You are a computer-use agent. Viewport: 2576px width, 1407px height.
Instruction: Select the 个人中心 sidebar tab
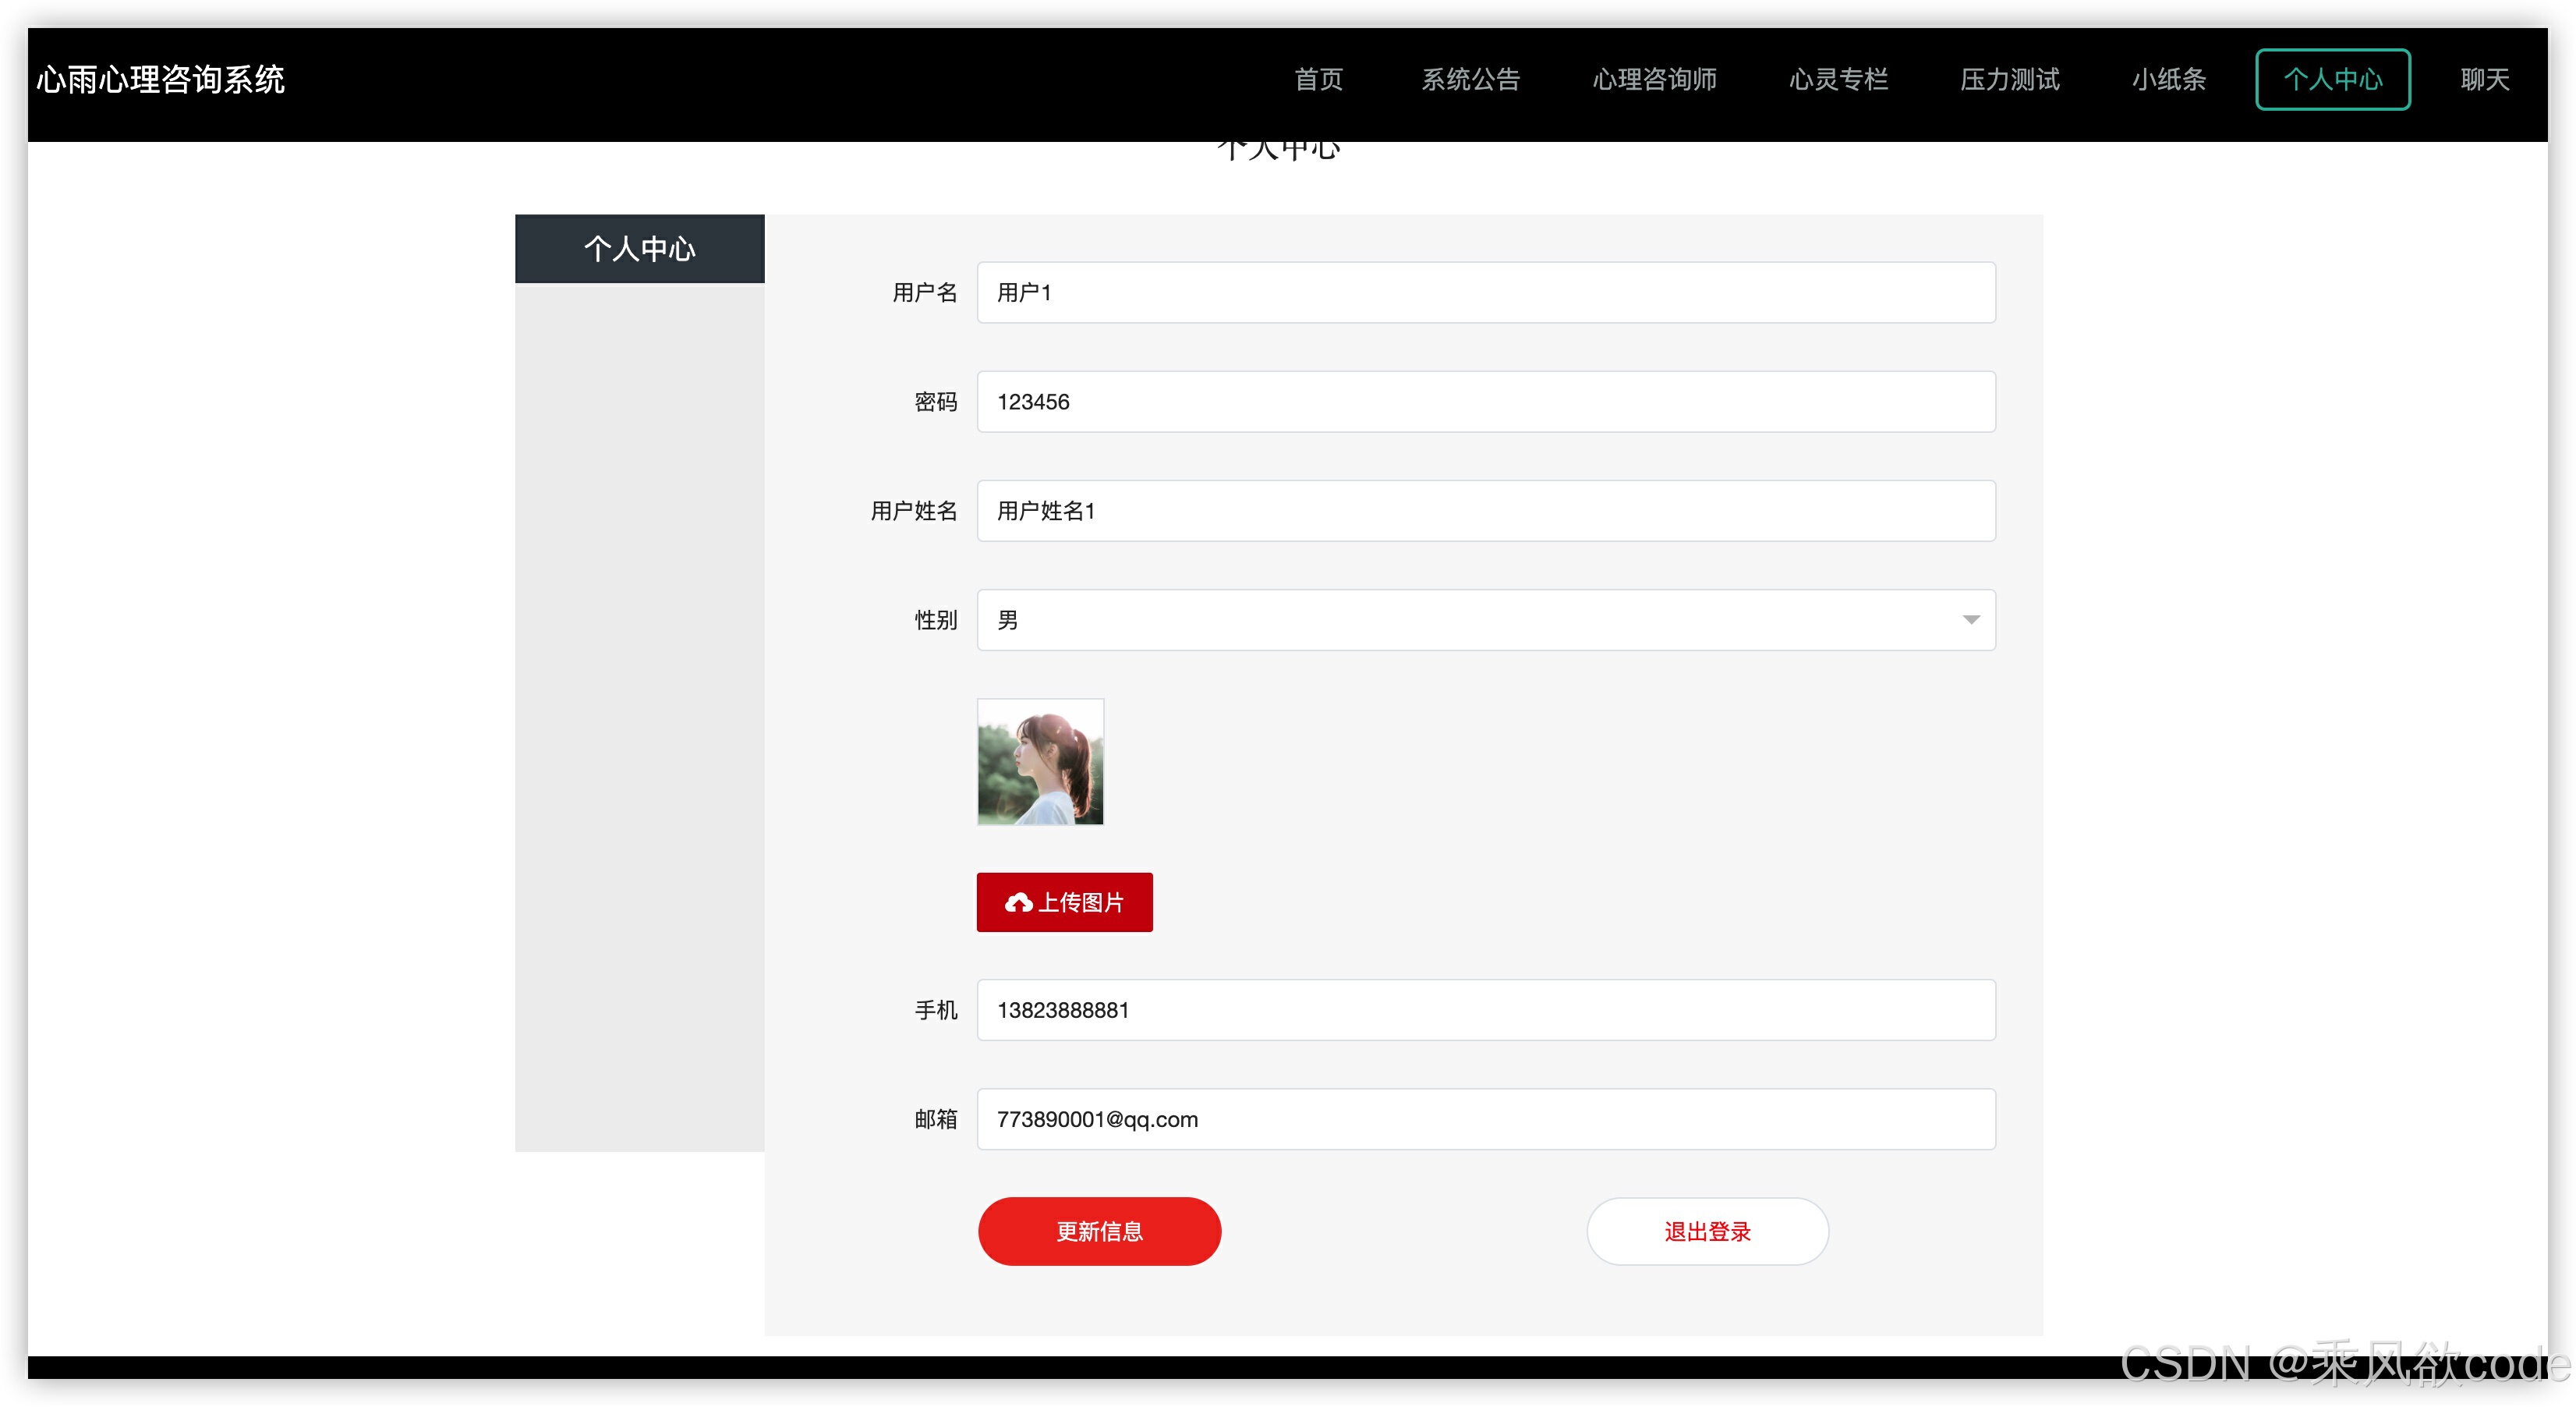[x=639, y=248]
